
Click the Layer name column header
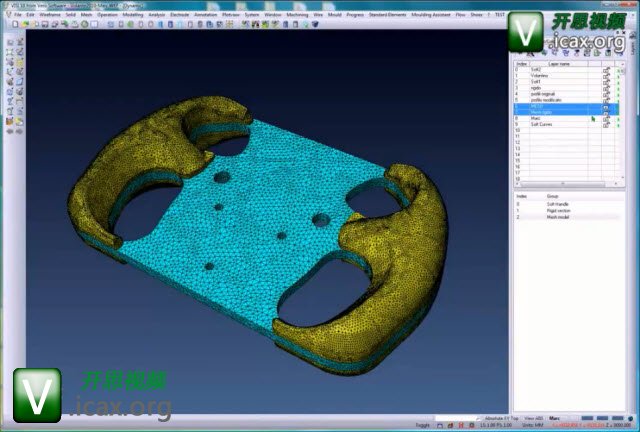[x=559, y=64]
